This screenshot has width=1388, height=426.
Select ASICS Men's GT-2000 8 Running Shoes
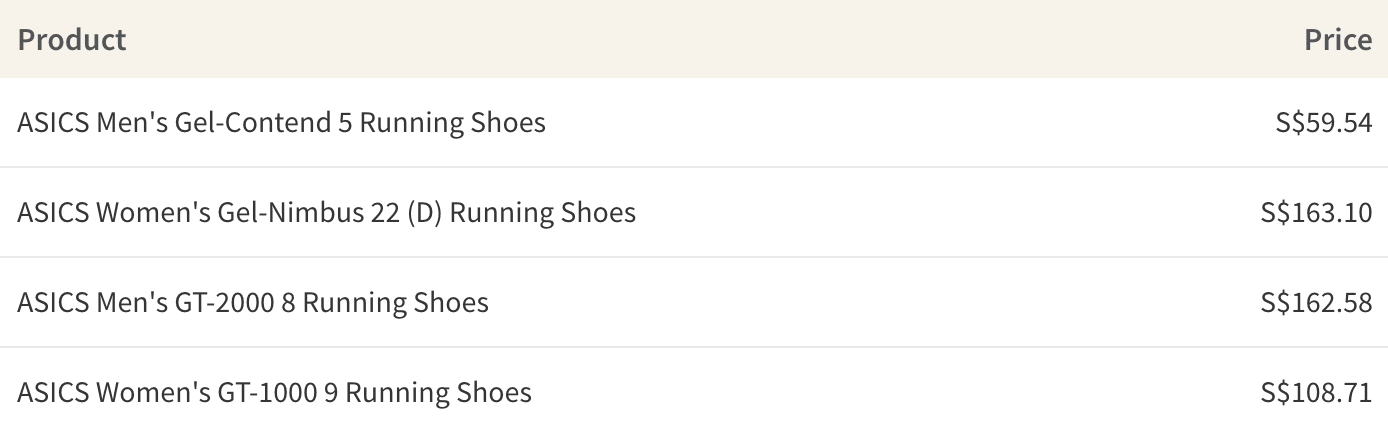[x=252, y=302]
